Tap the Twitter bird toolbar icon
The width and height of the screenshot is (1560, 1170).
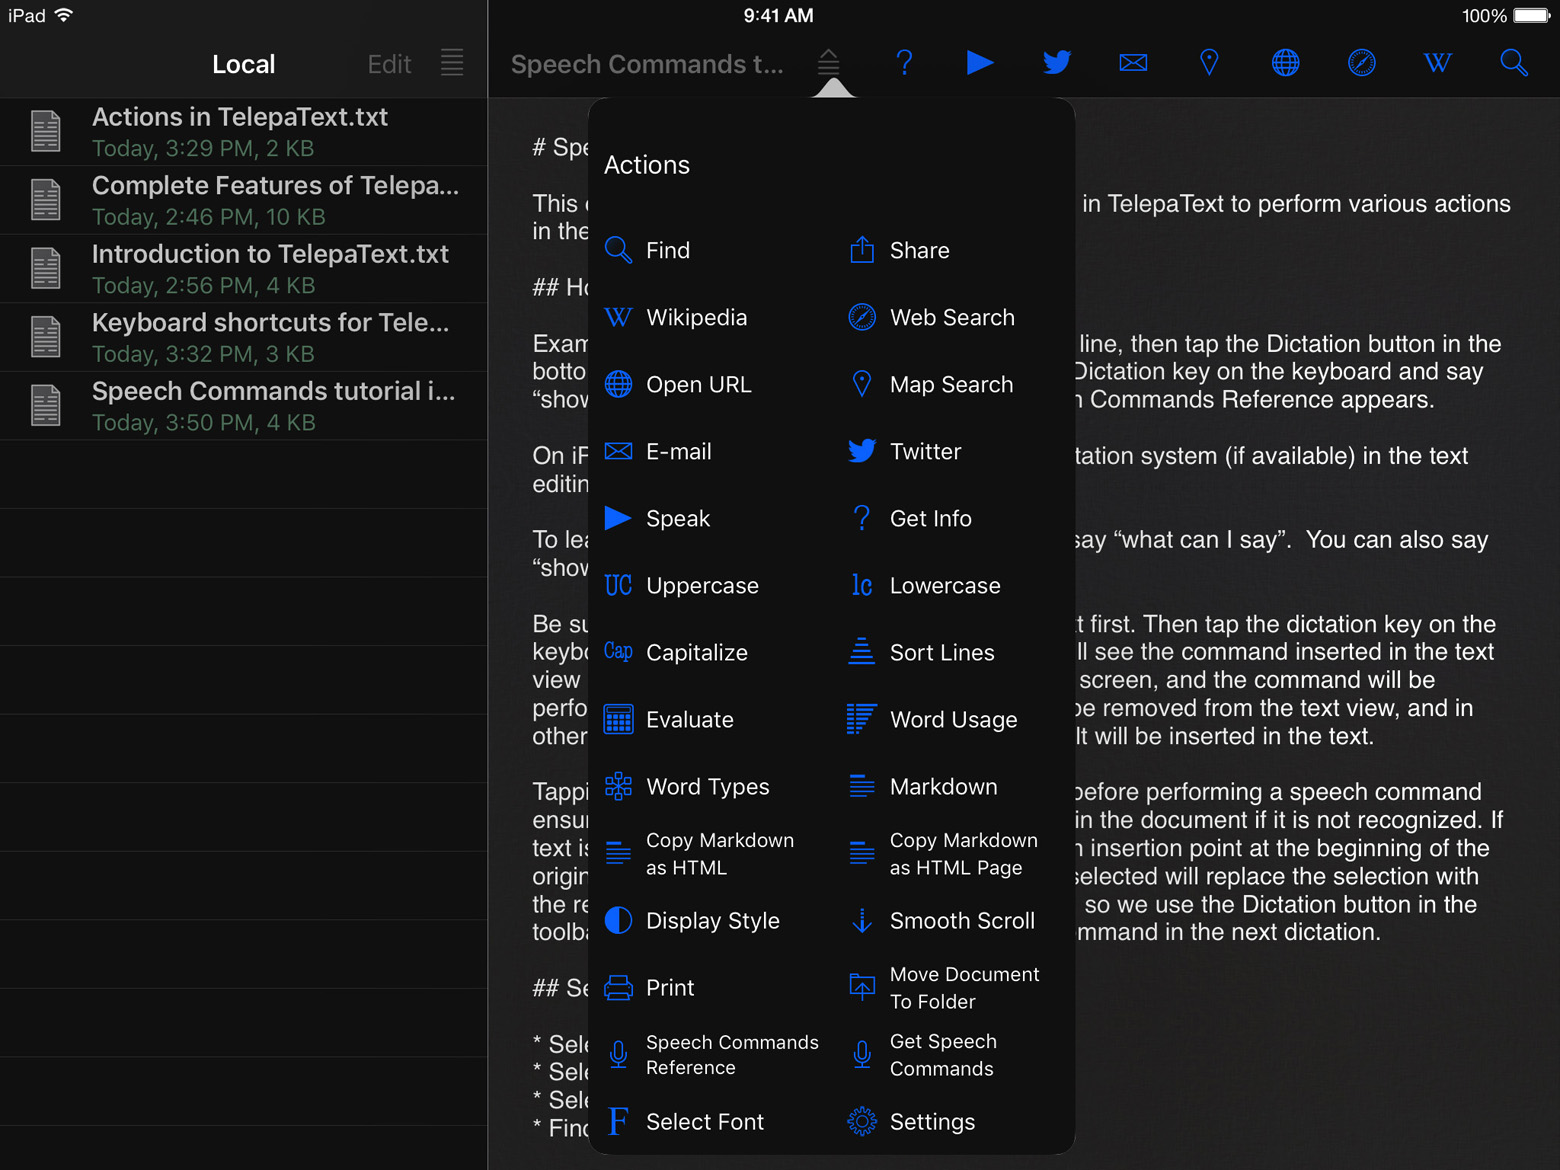pos(1057,63)
